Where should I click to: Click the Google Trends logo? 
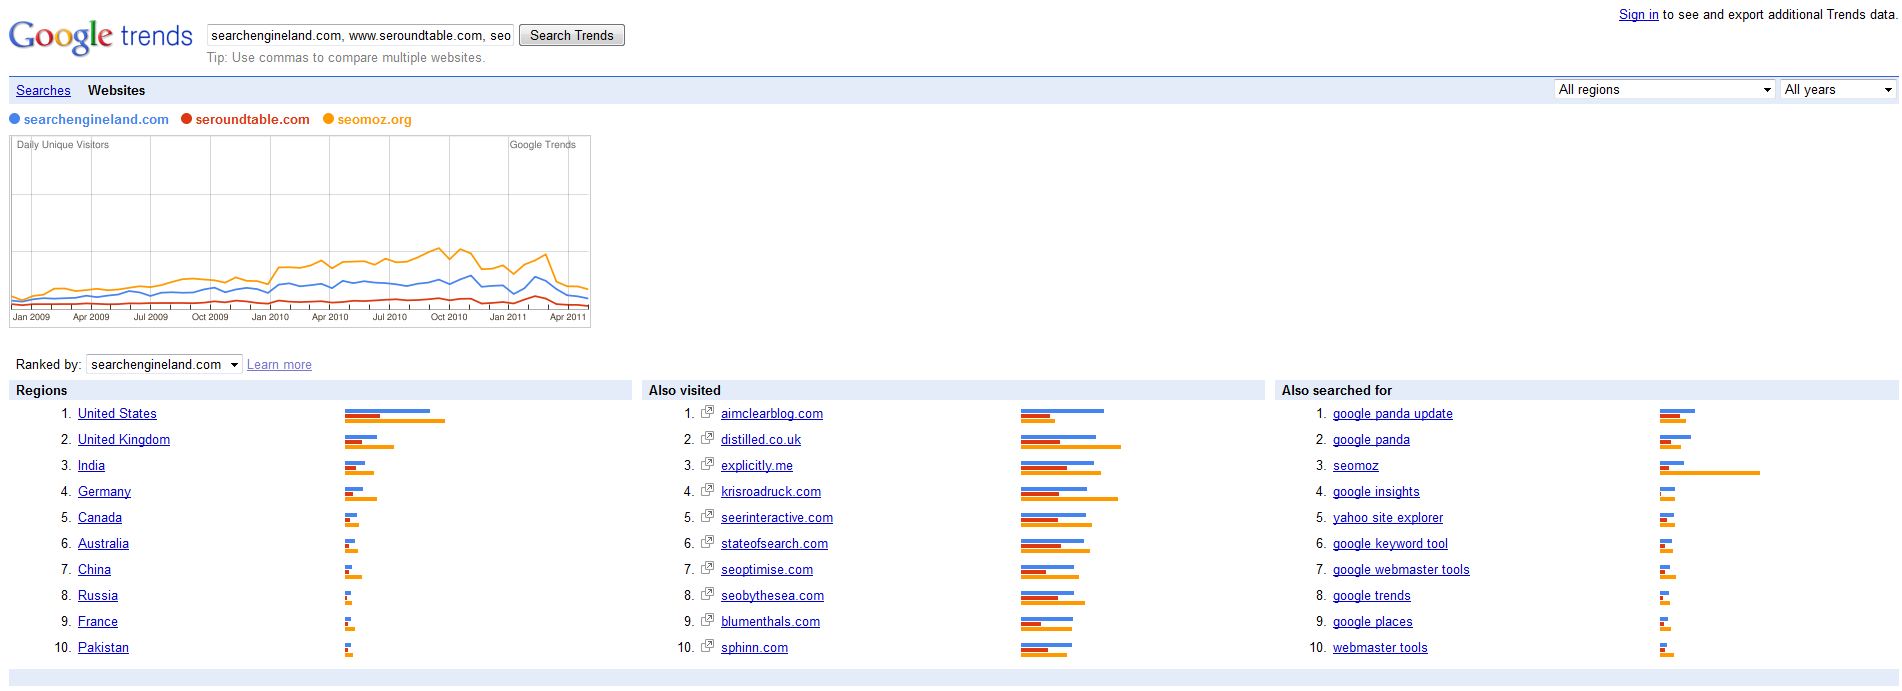point(100,36)
